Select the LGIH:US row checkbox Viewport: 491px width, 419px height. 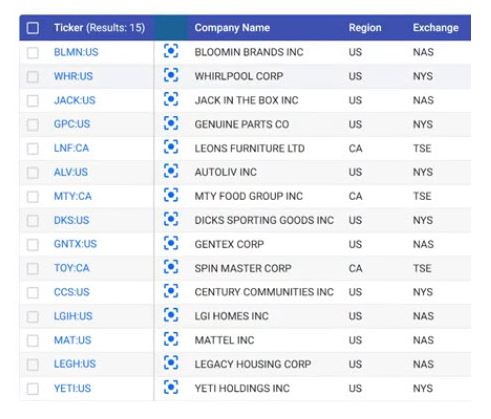click(x=33, y=317)
